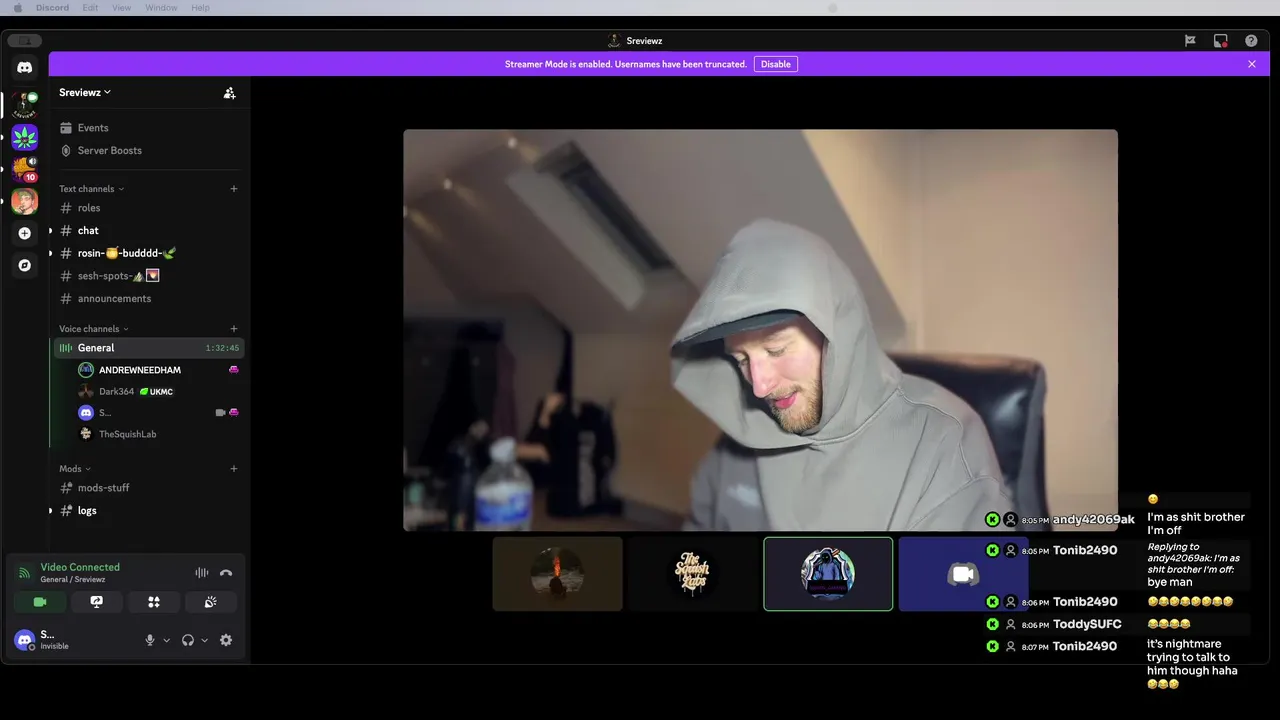Open Discord menu in menu bar

pos(52,8)
